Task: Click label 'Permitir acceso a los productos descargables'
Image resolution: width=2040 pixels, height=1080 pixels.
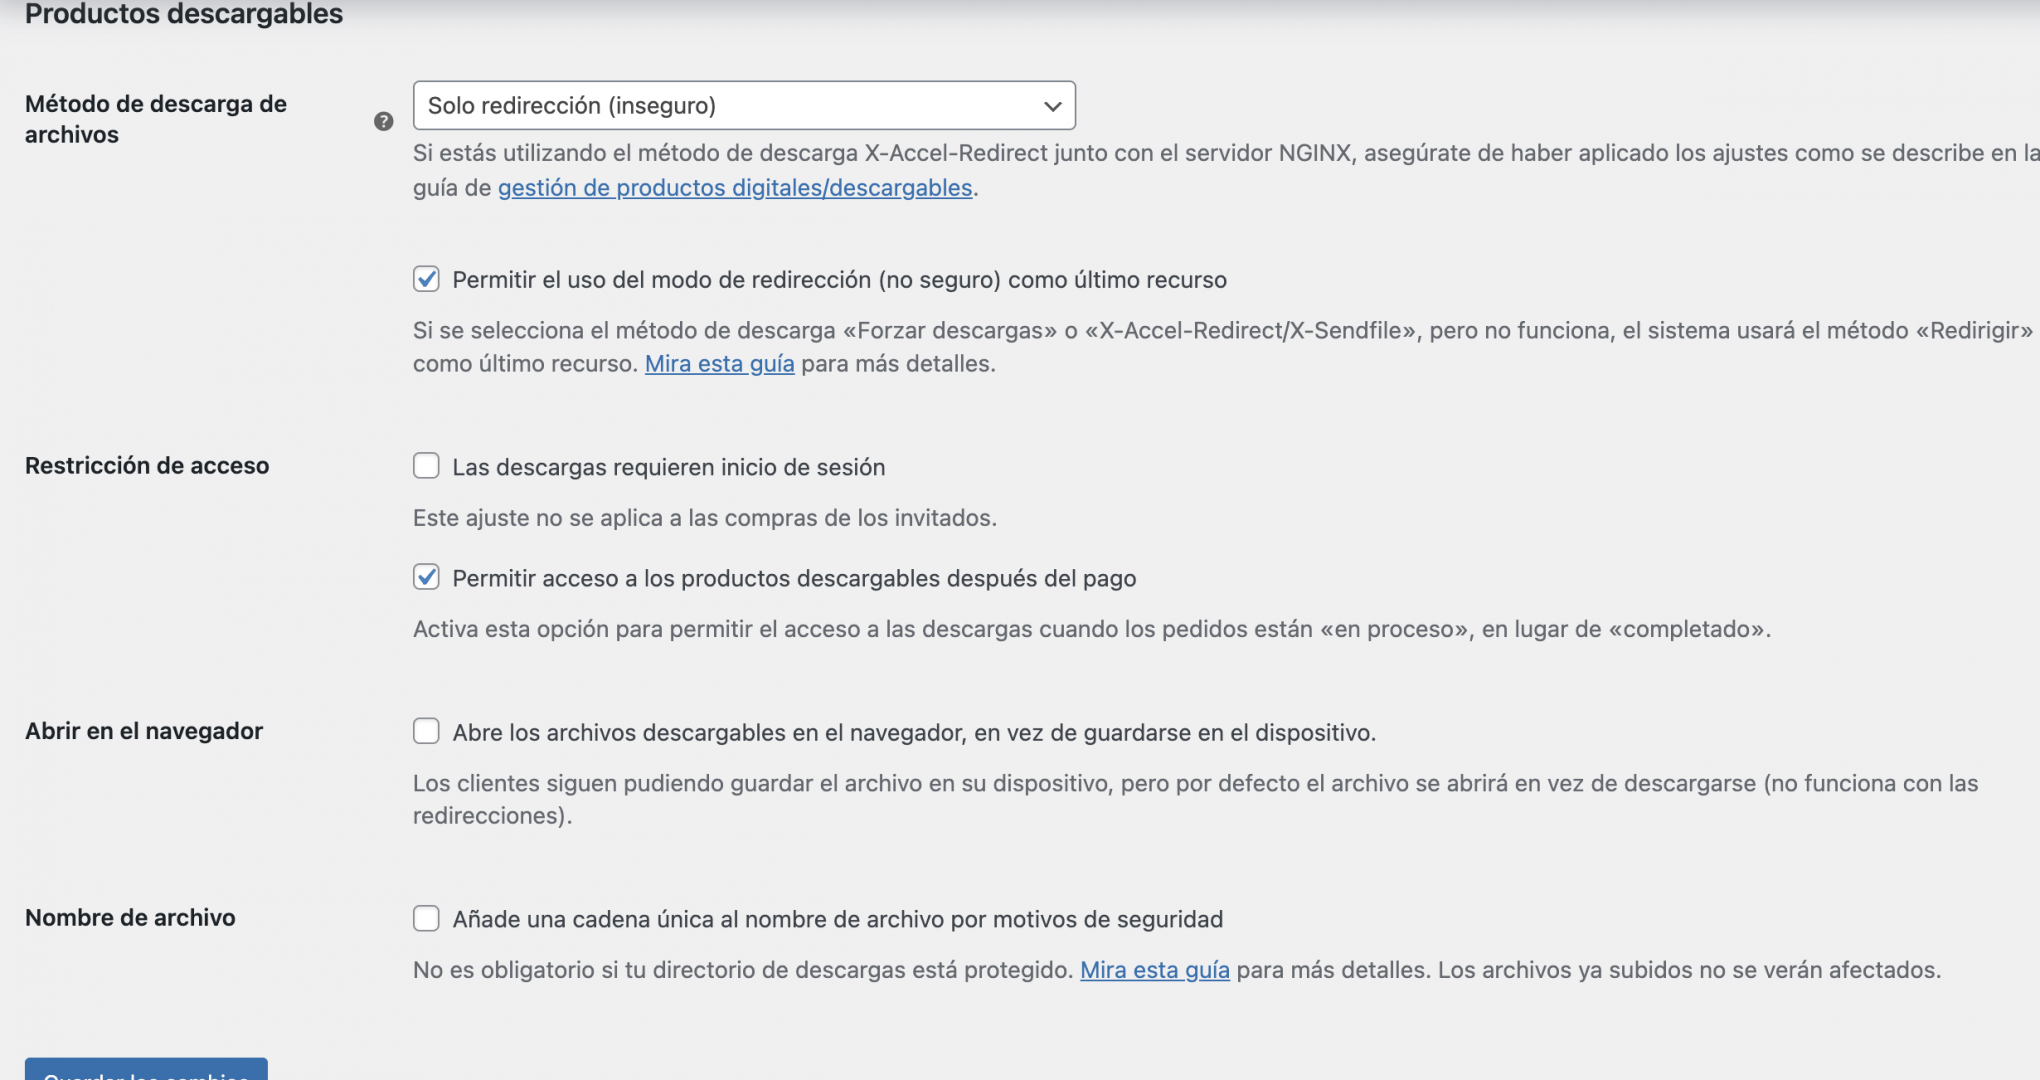Action: click(794, 578)
